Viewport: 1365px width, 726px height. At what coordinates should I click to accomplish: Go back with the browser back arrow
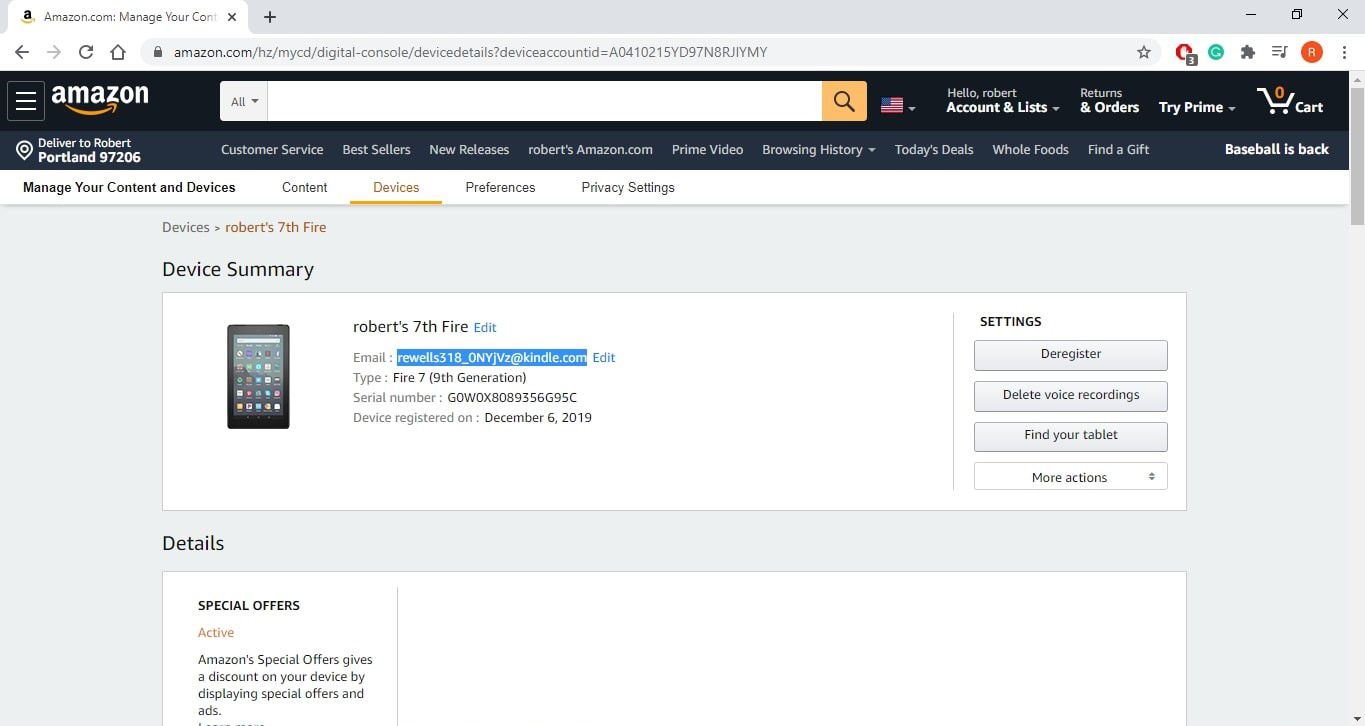tap(22, 52)
